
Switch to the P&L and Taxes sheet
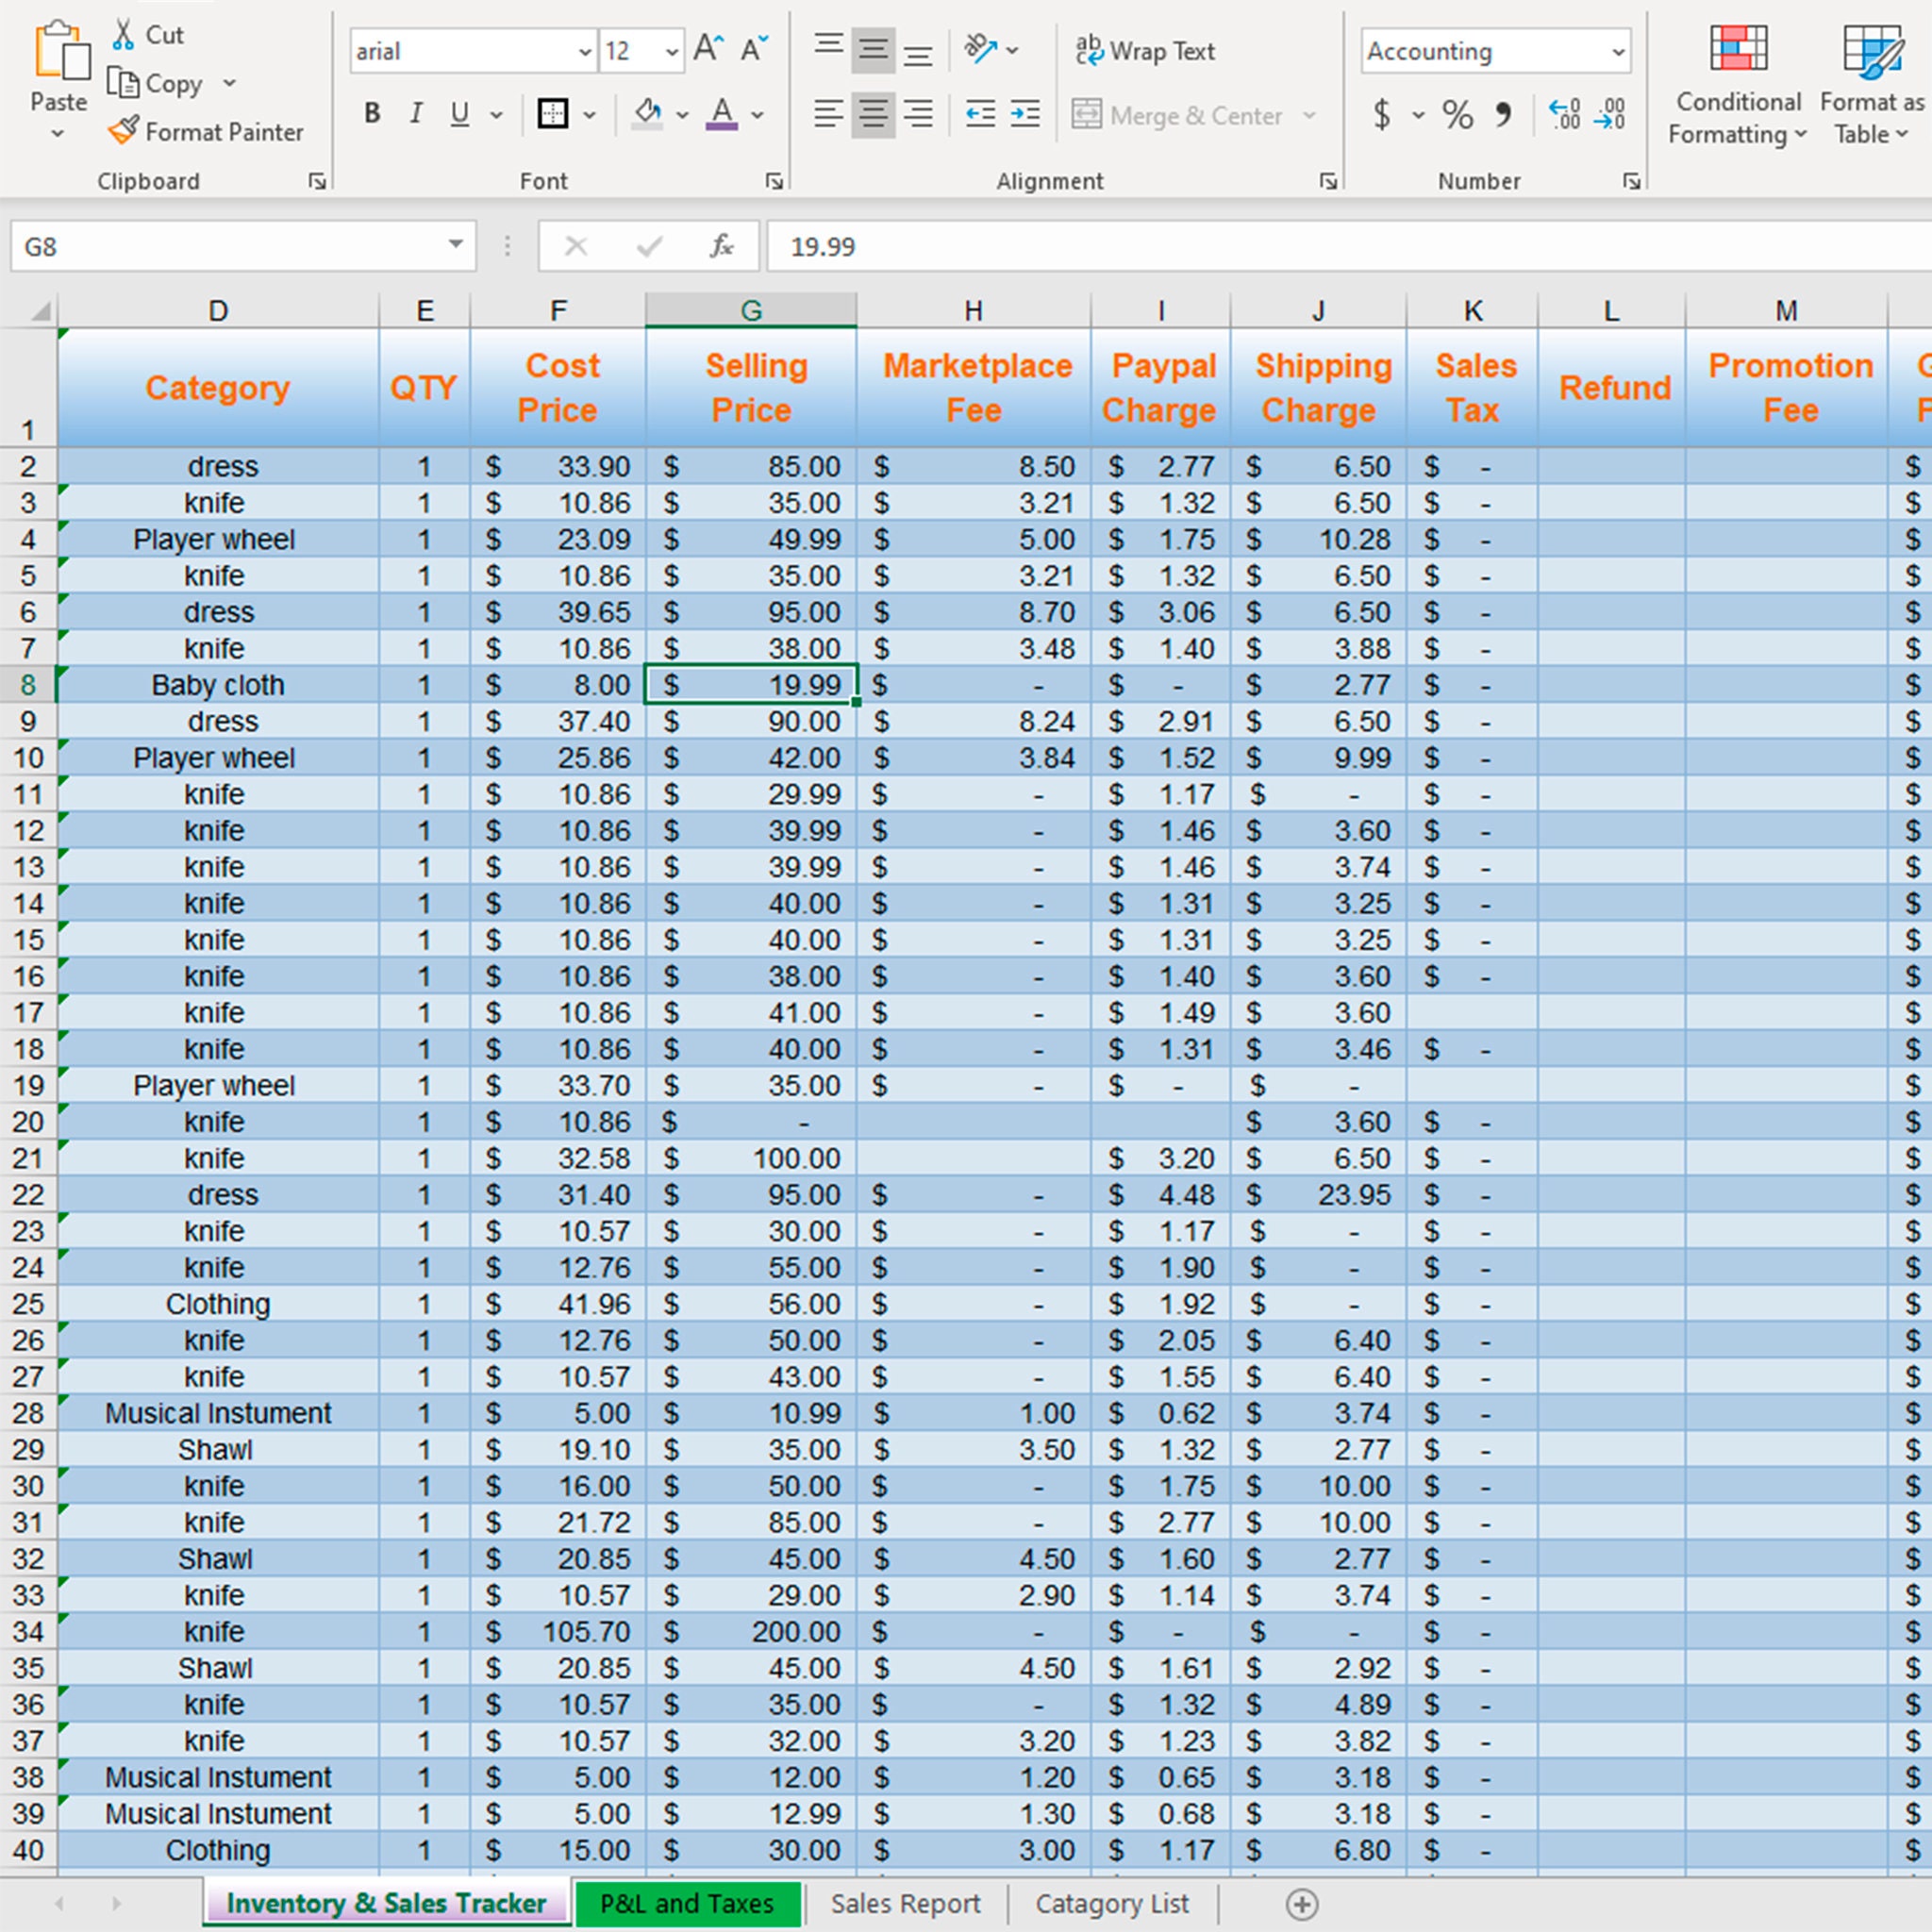[x=687, y=1903]
